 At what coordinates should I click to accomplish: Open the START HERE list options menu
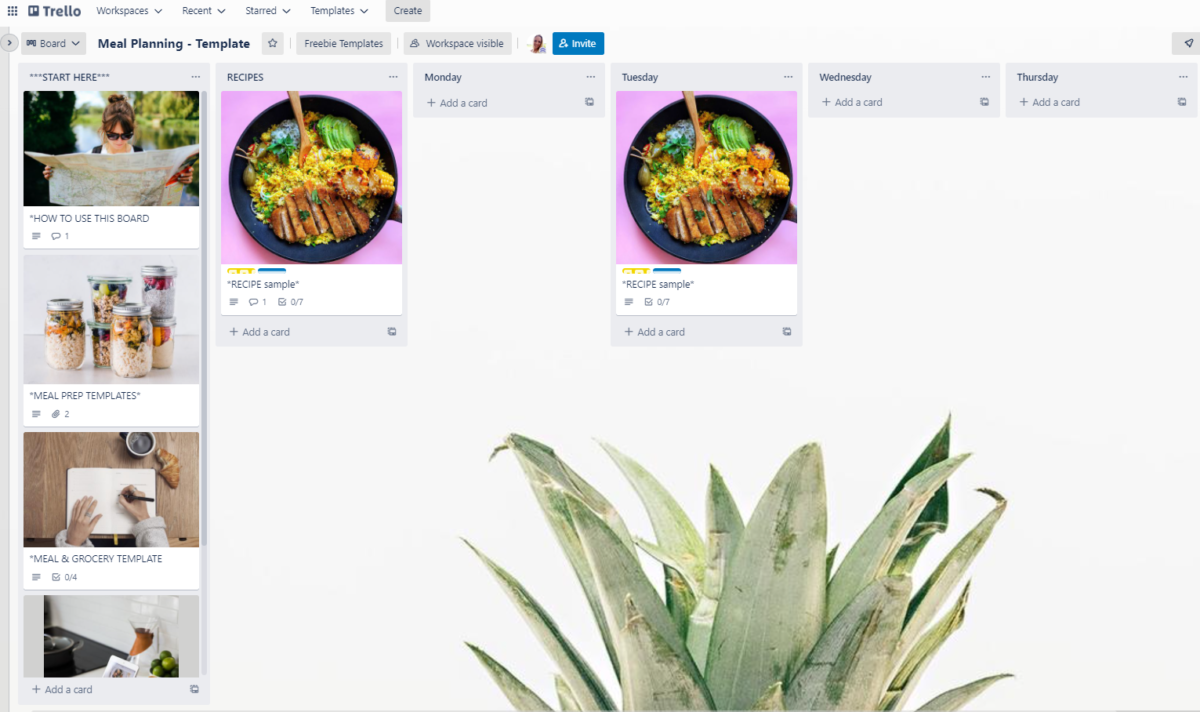(195, 77)
